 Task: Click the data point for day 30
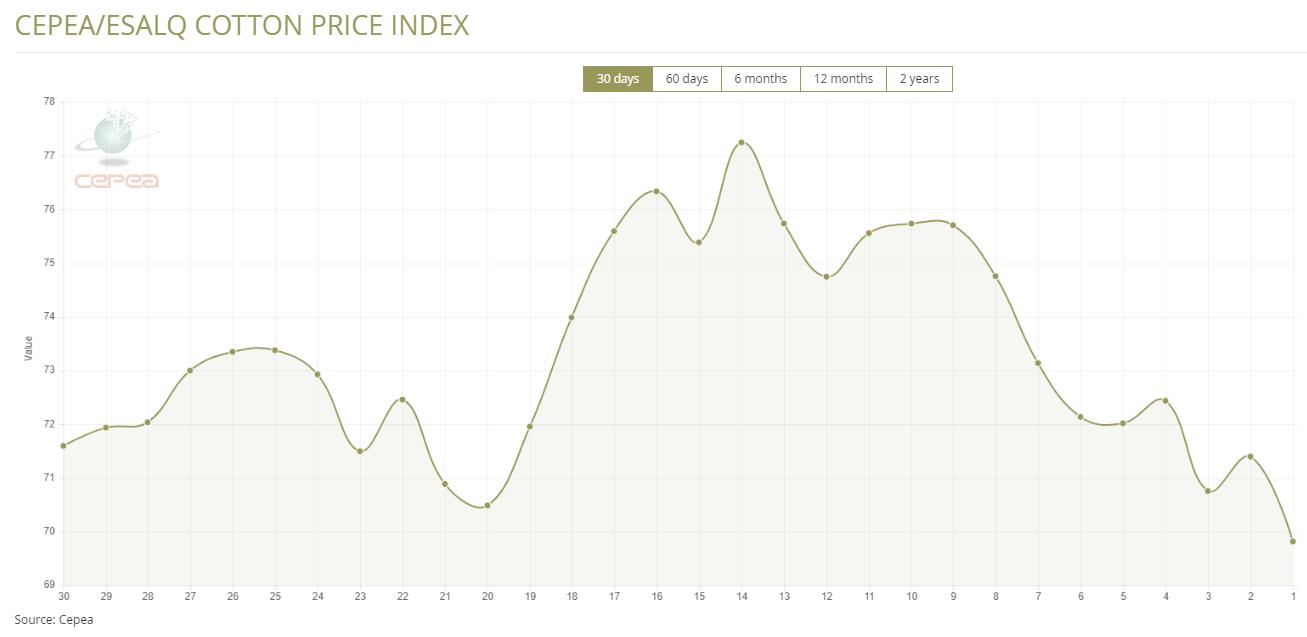[63, 446]
